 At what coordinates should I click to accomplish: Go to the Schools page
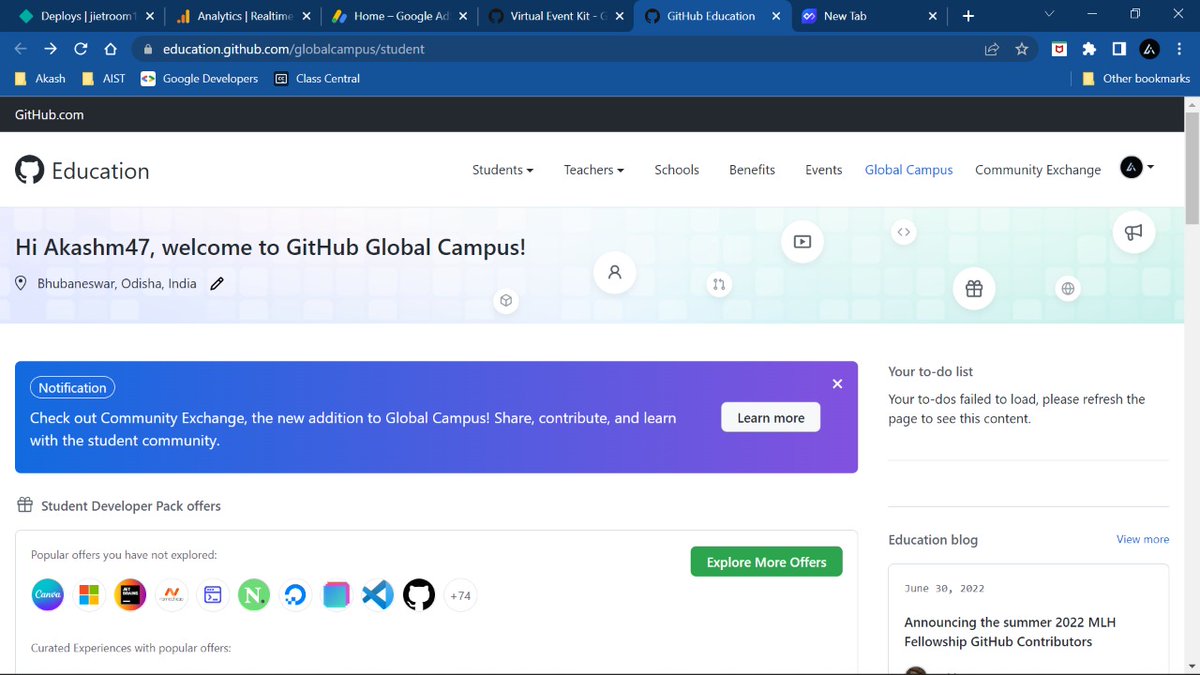click(x=677, y=170)
